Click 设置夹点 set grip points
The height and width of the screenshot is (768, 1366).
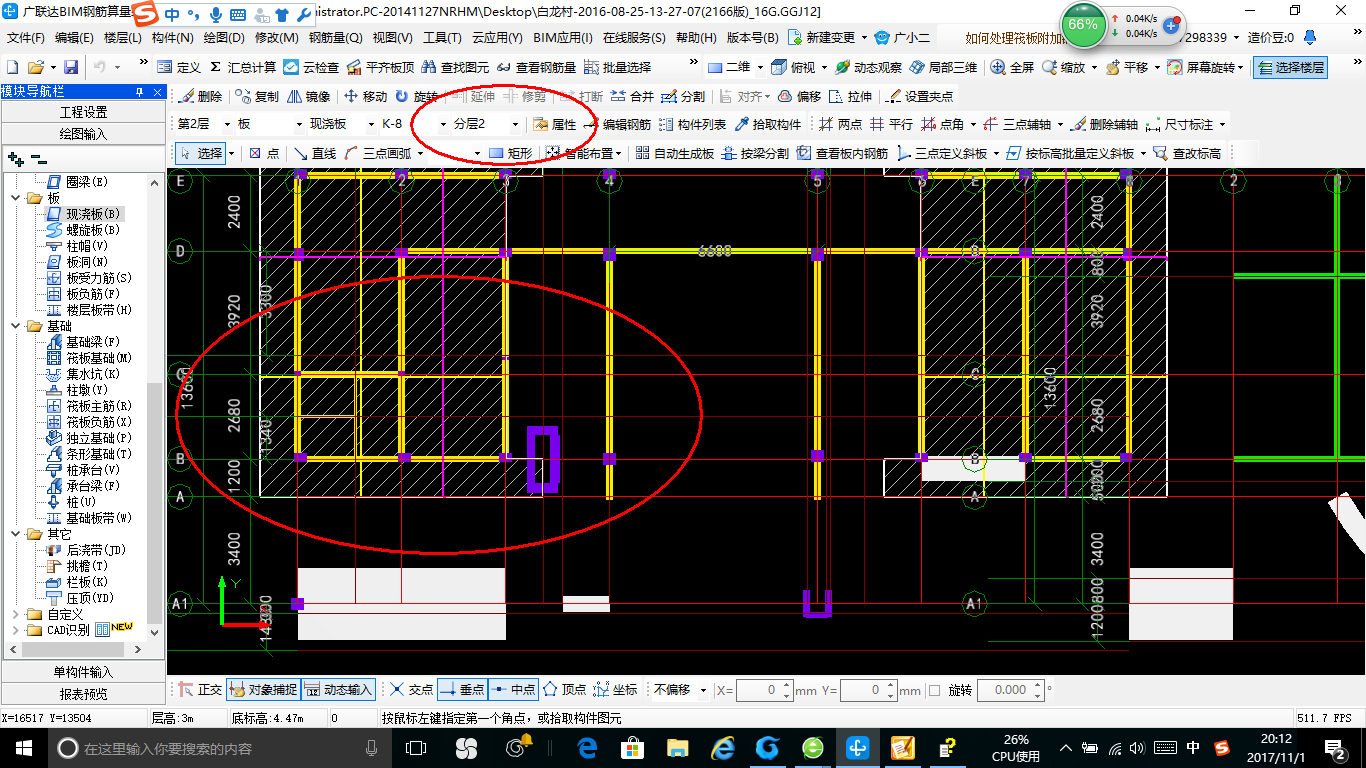tap(920, 97)
